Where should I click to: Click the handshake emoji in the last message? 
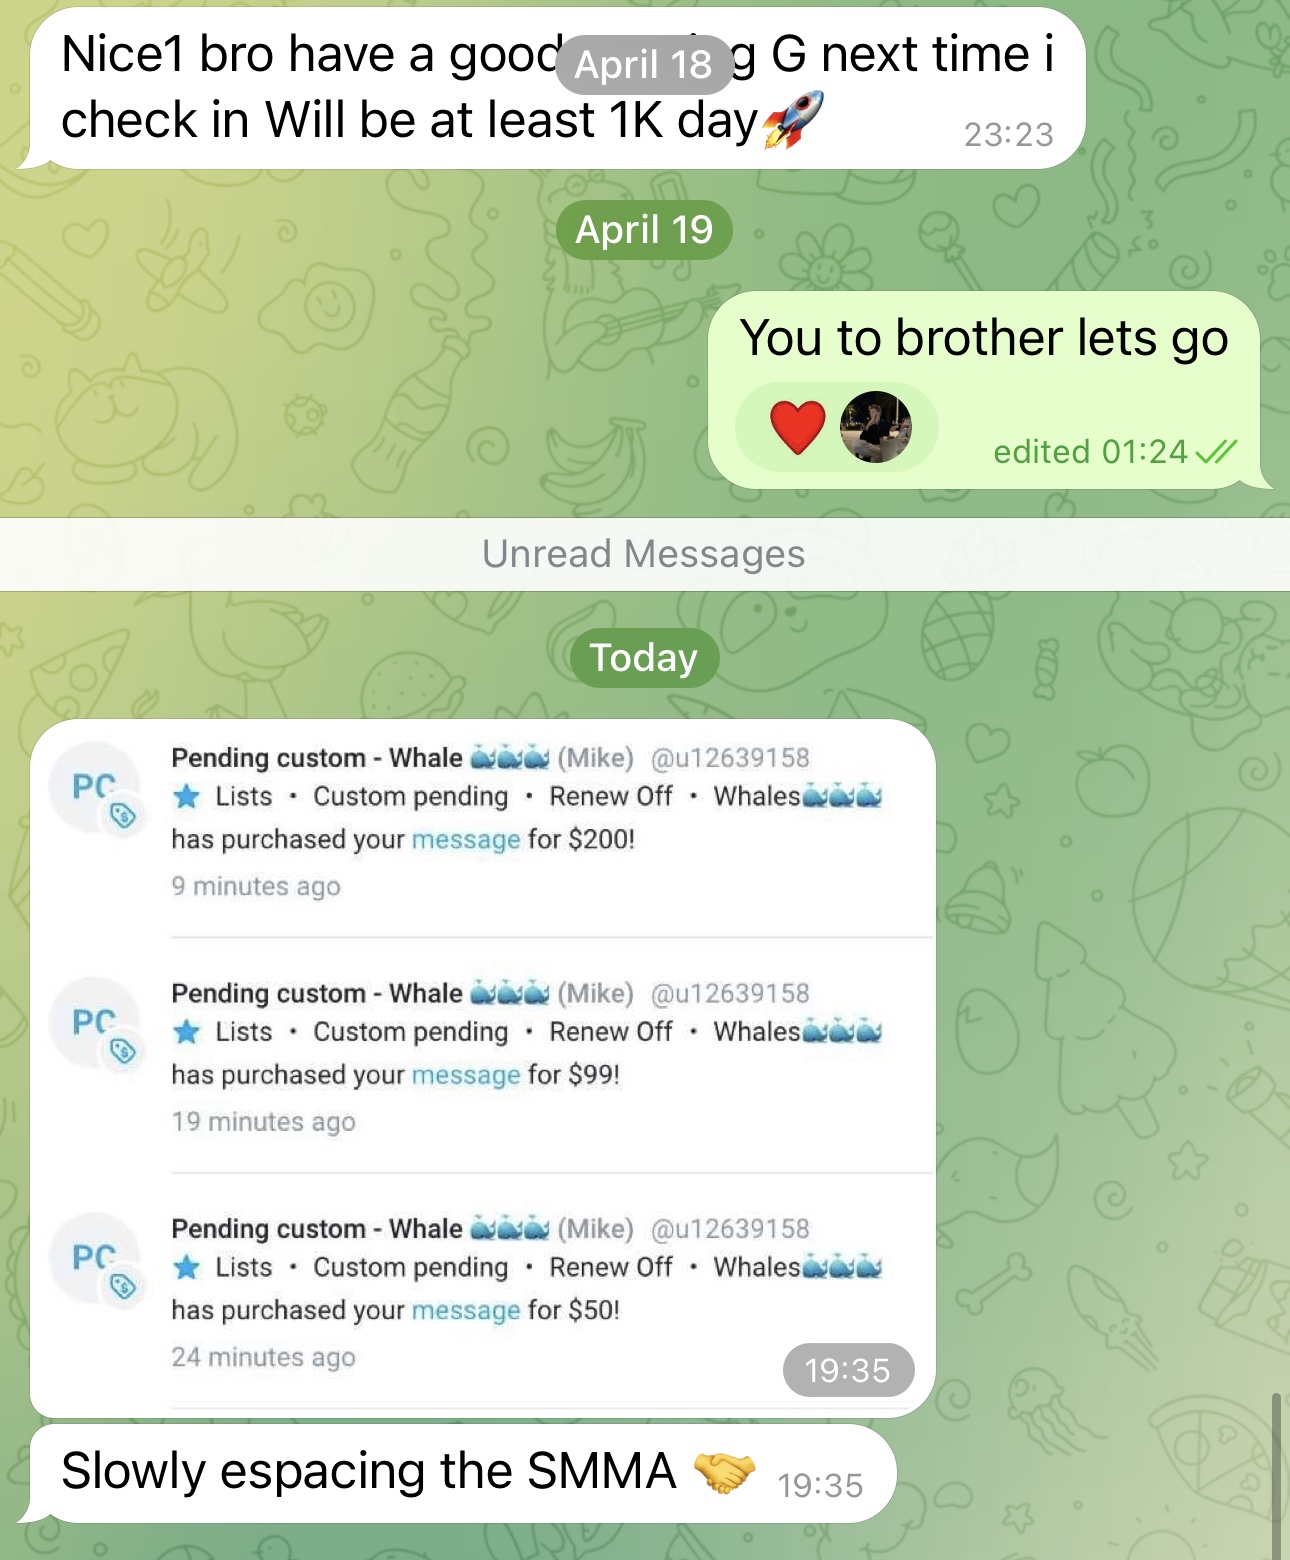click(724, 1471)
